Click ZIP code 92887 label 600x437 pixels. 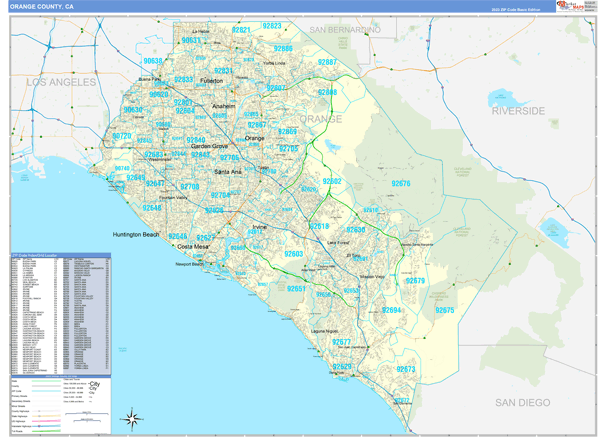pyautogui.click(x=328, y=62)
